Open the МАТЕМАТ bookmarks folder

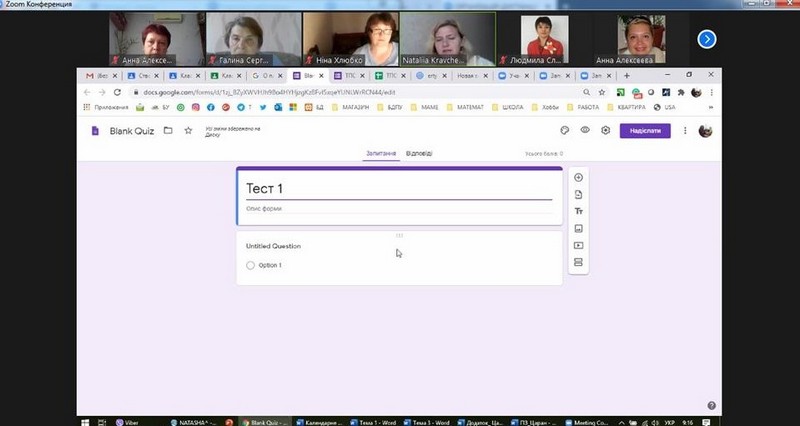coord(465,107)
